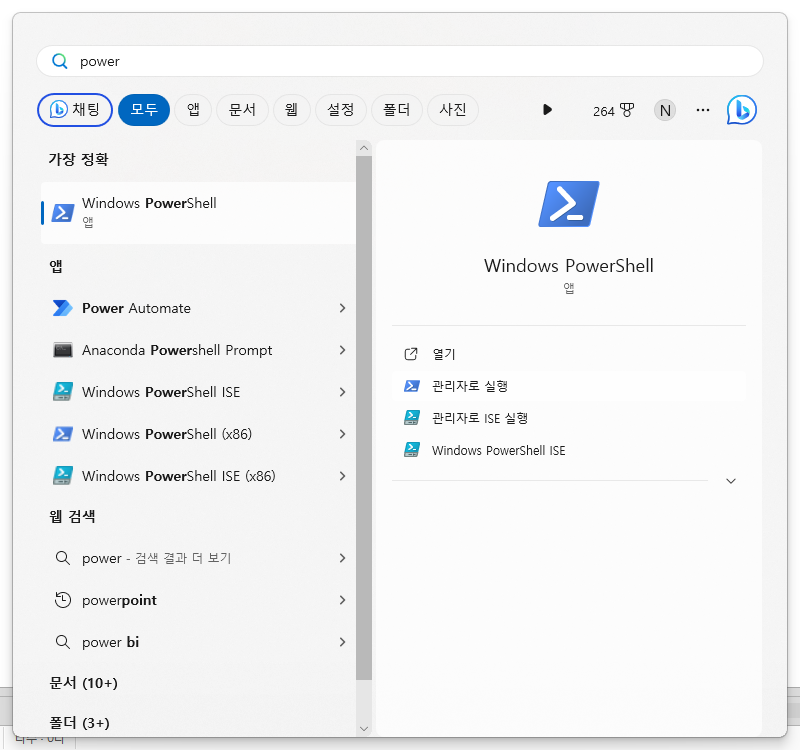Image resolution: width=800 pixels, height=750 pixels.
Task: Click the search icon beside power bi
Action: click(x=63, y=642)
